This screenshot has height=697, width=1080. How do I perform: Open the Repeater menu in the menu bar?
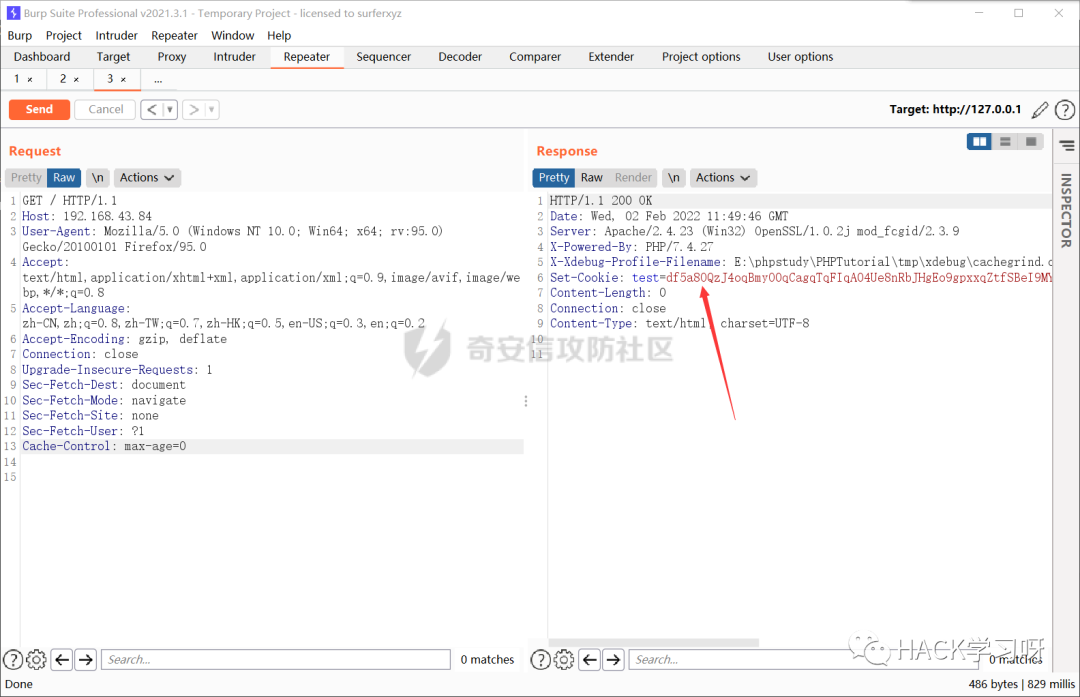tap(174, 35)
